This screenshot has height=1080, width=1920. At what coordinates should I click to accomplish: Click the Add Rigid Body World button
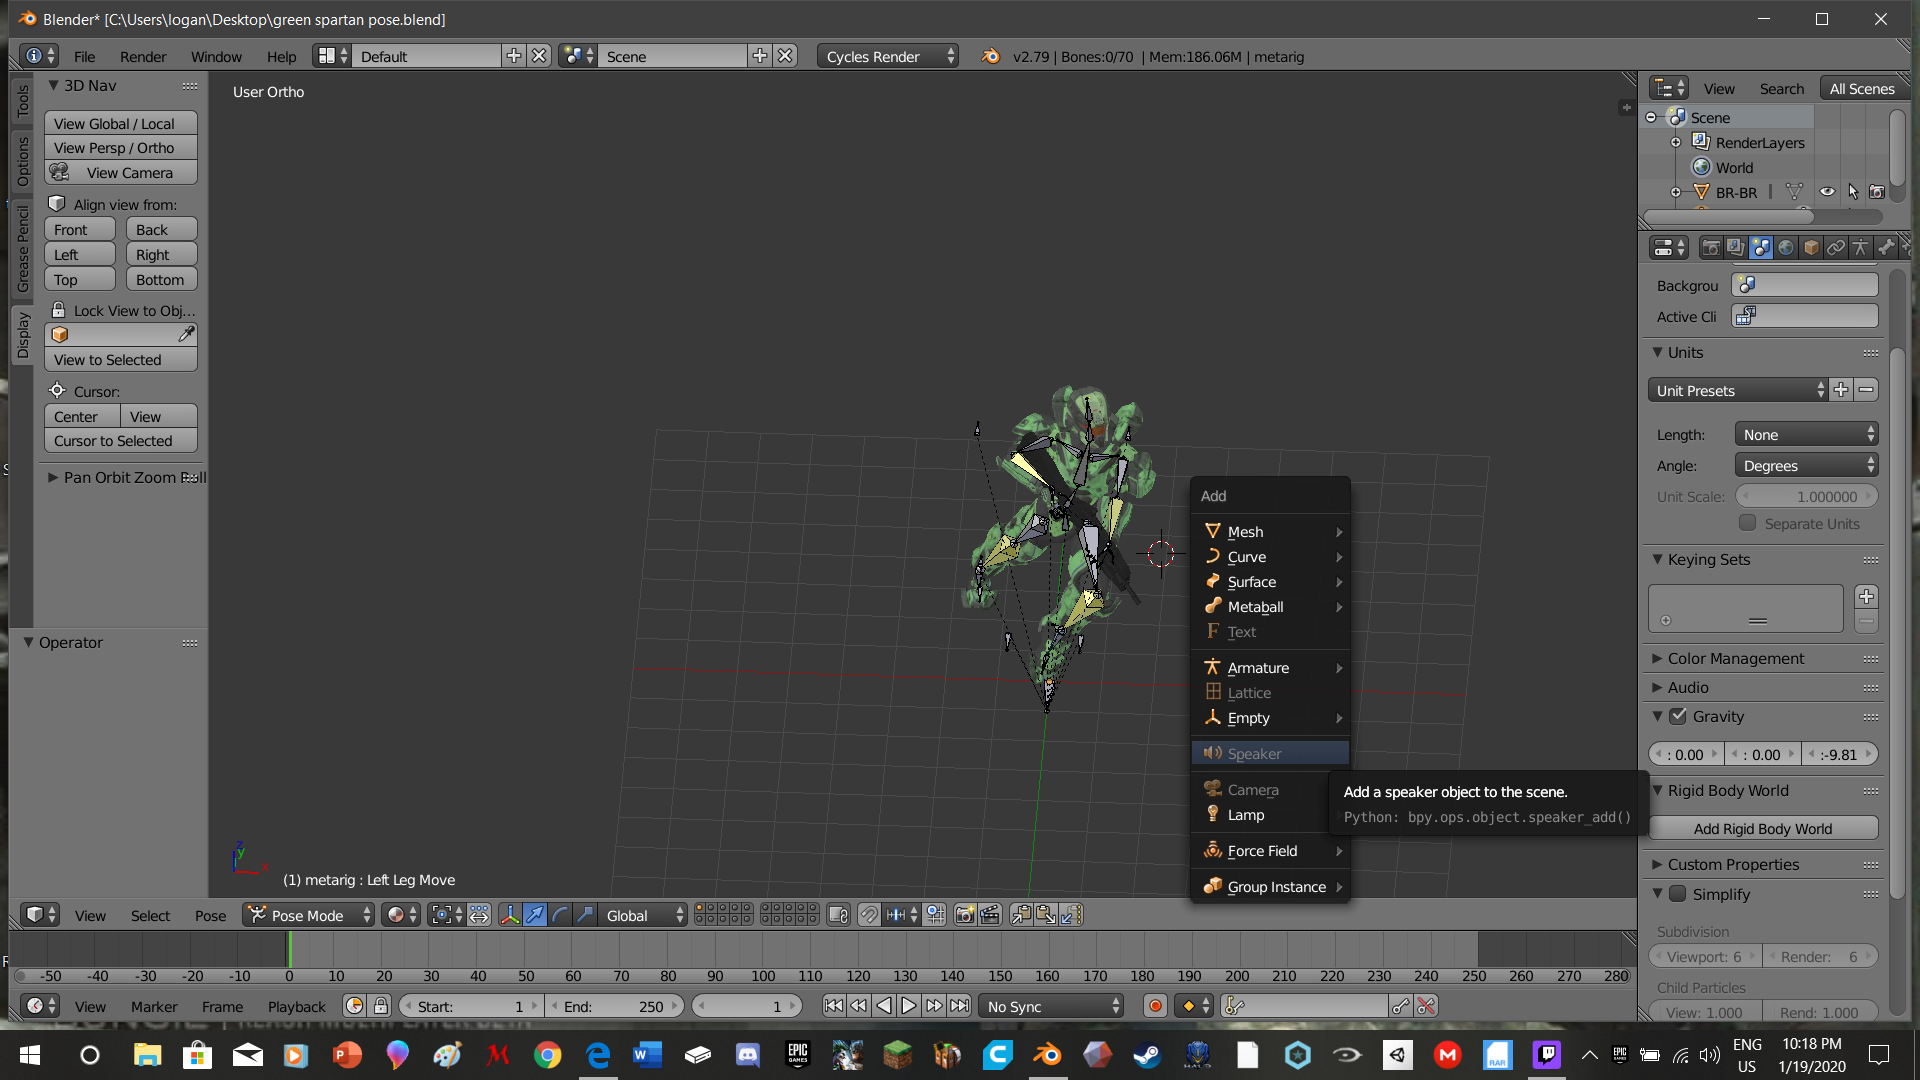tap(1762, 828)
